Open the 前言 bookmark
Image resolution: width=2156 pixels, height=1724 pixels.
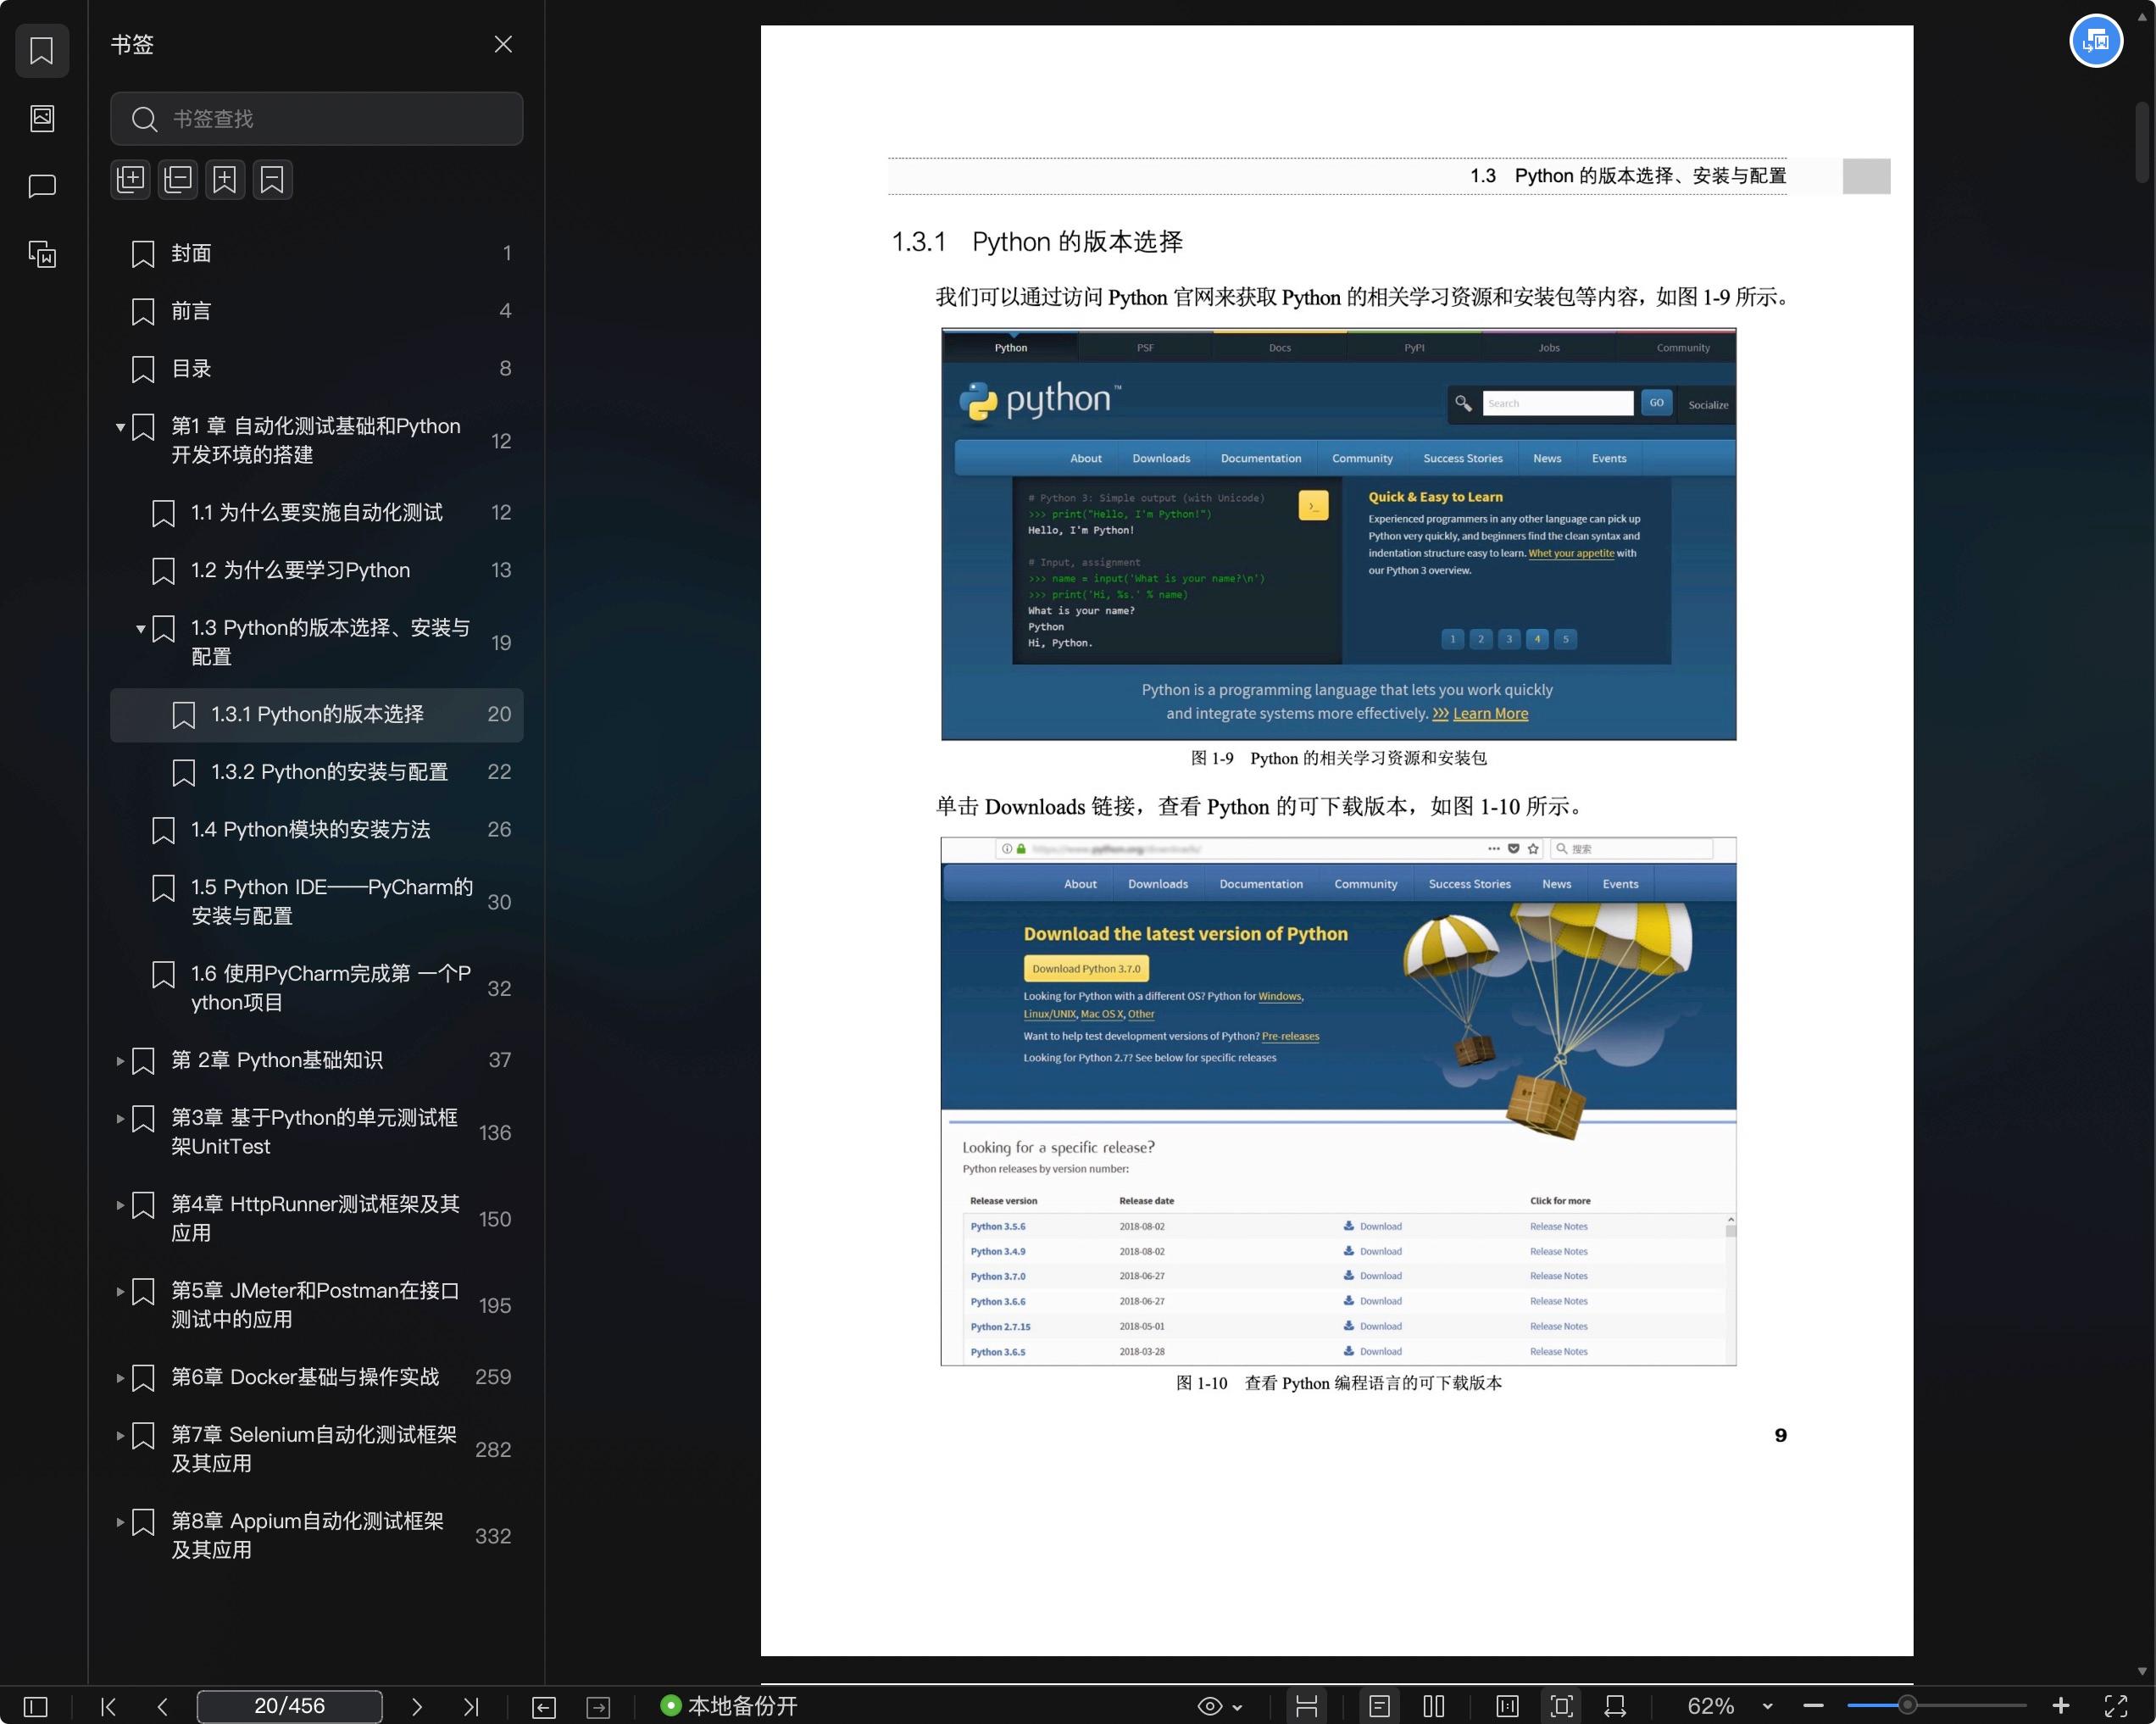(316, 311)
